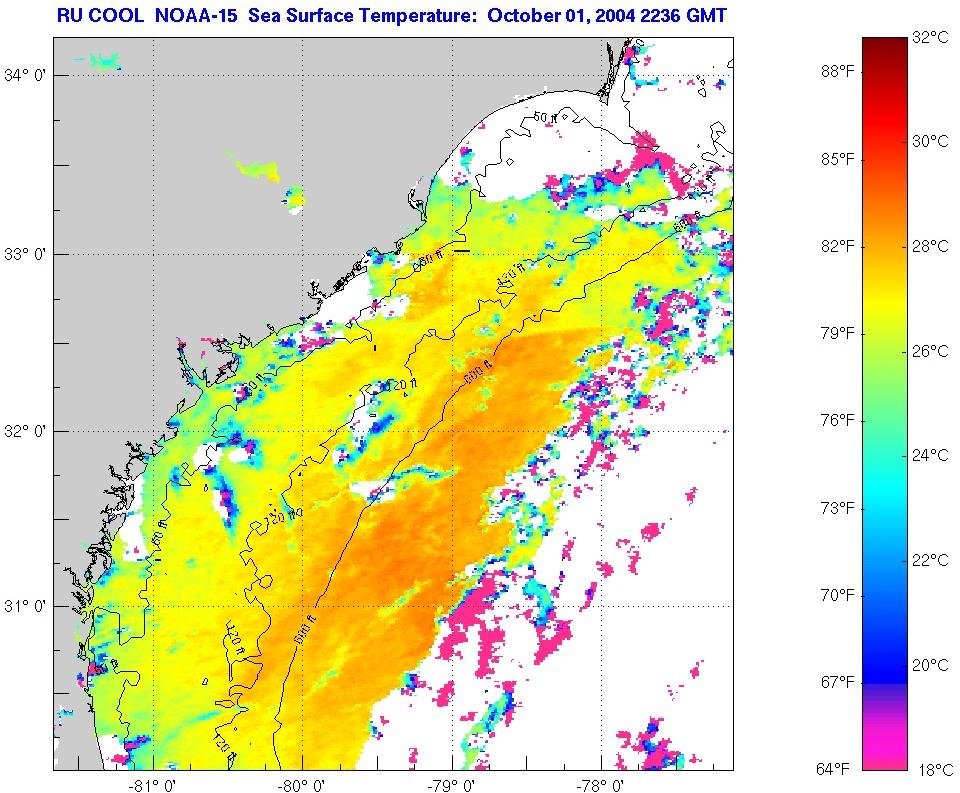
Task: Click the 85°F colorbar label
Action: (838, 159)
